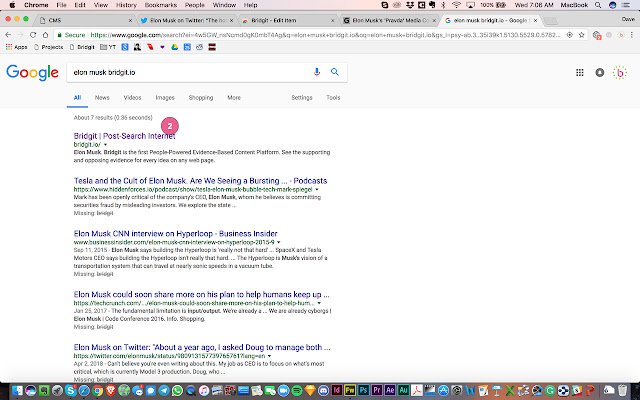Click the Spotlight search icon in menu bar
Screen dimensions: 640x400
click(x=598, y=5)
